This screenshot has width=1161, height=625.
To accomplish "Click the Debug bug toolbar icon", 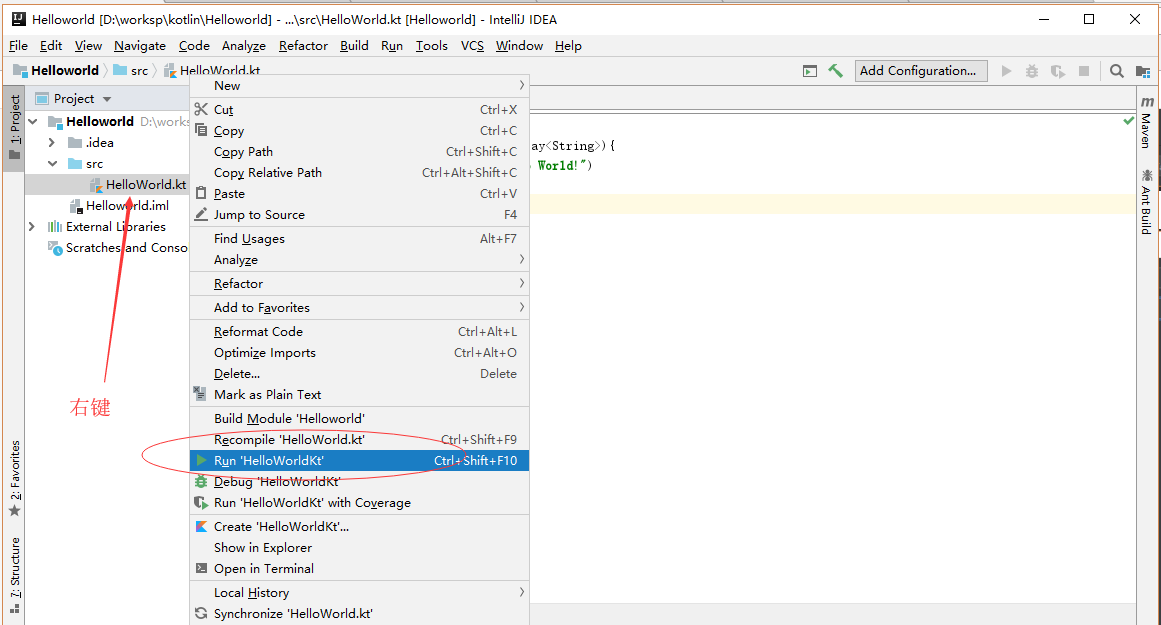I will (x=1031, y=71).
